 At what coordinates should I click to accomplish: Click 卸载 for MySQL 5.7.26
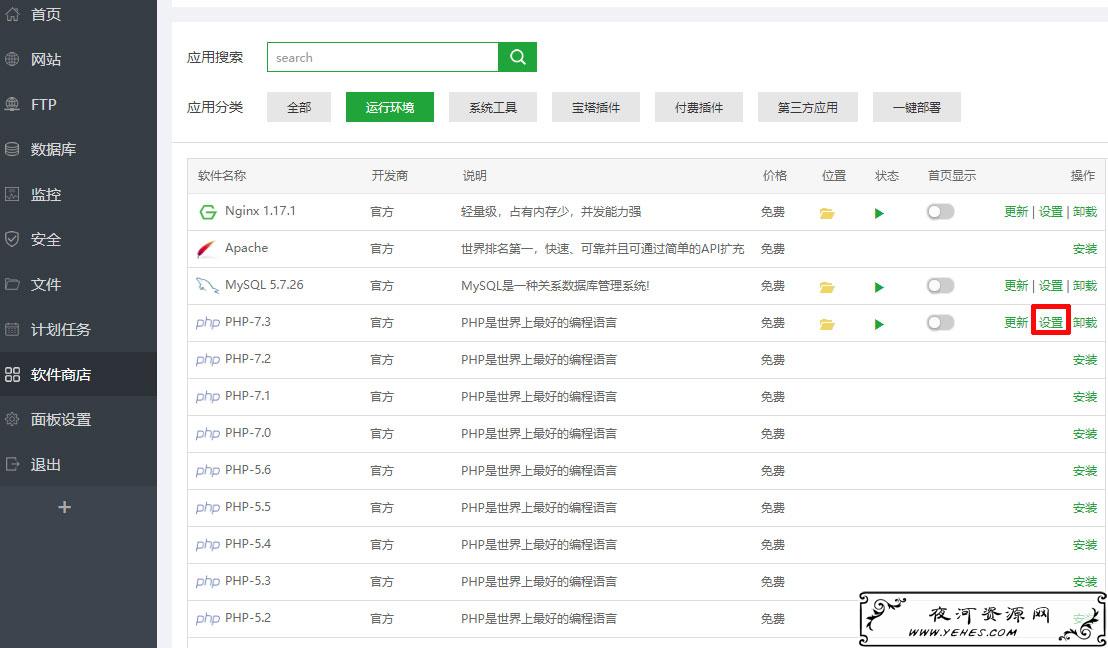point(1085,285)
